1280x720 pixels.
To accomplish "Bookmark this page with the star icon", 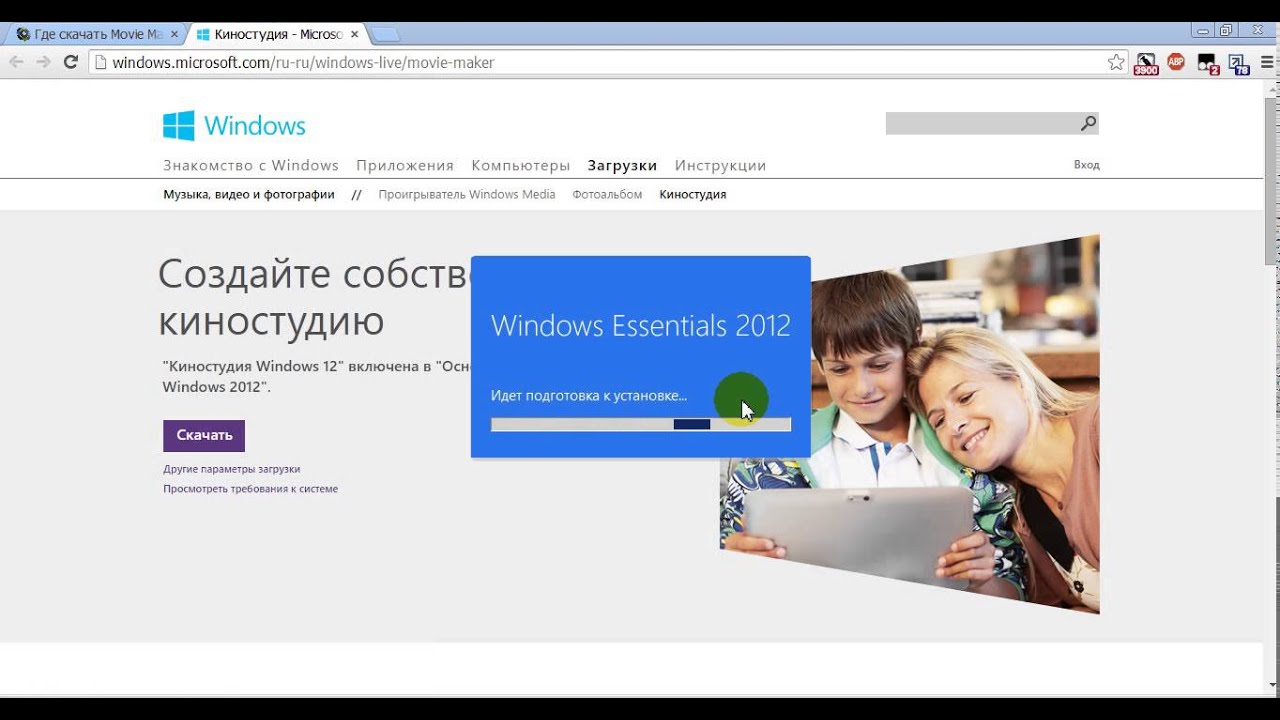I will (1116, 62).
